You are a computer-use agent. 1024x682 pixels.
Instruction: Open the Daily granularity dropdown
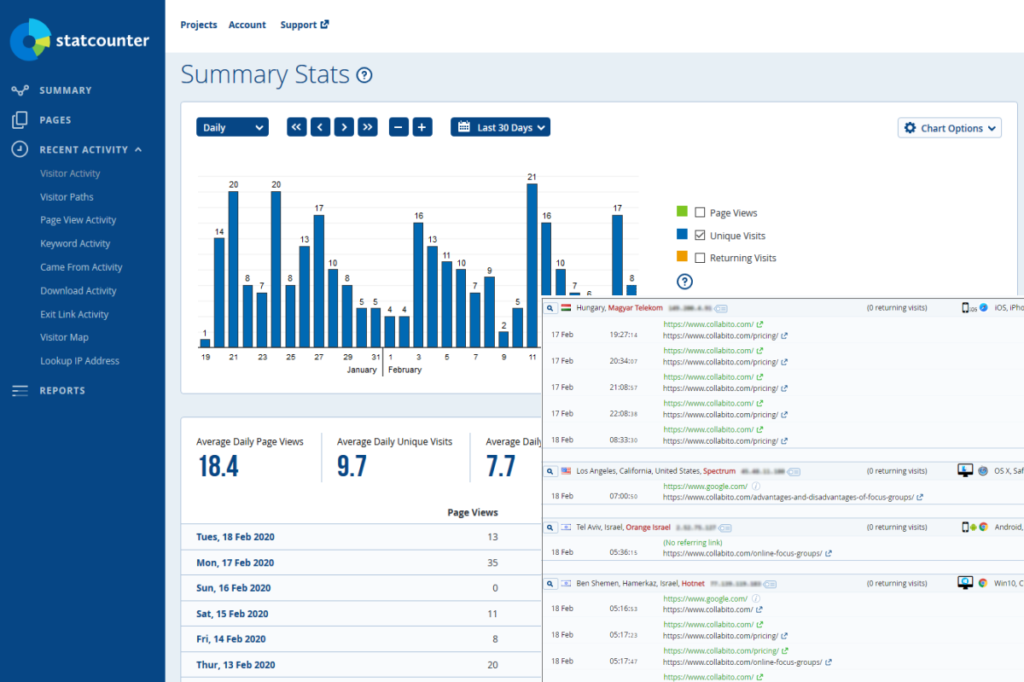tap(232, 127)
